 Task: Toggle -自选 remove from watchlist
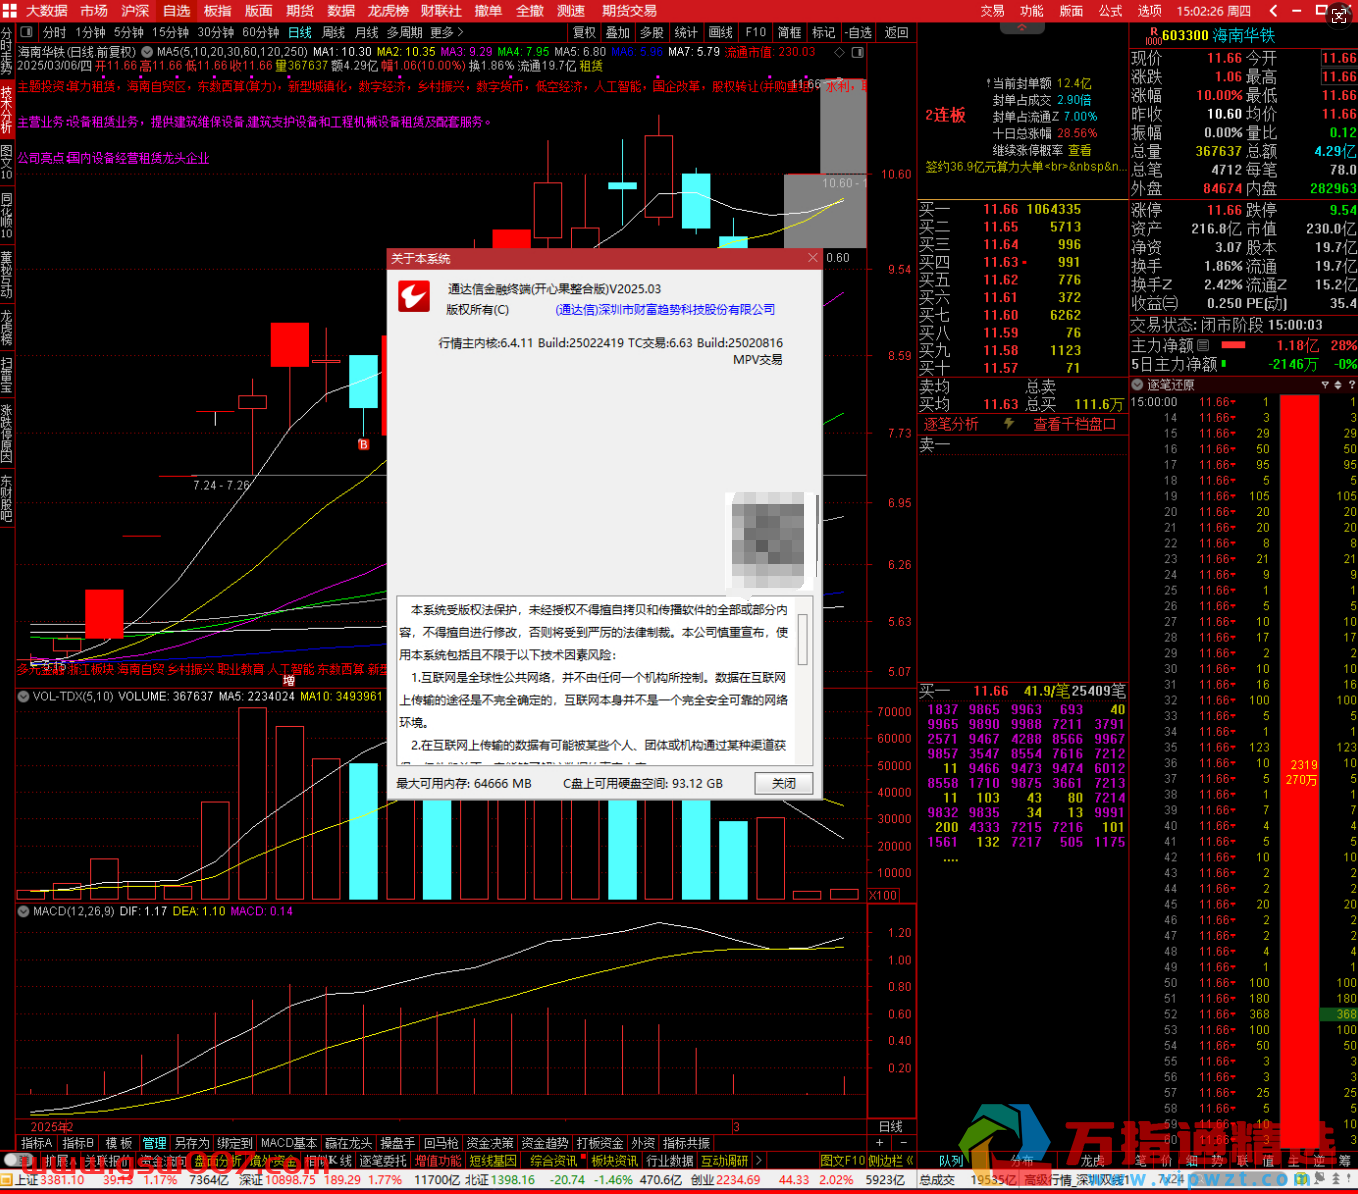(x=859, y=33)
